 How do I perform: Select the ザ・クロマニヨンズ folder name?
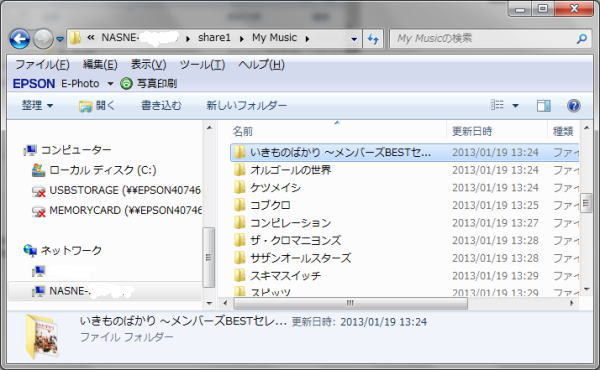pyautogui.click(x=295, y=240)
